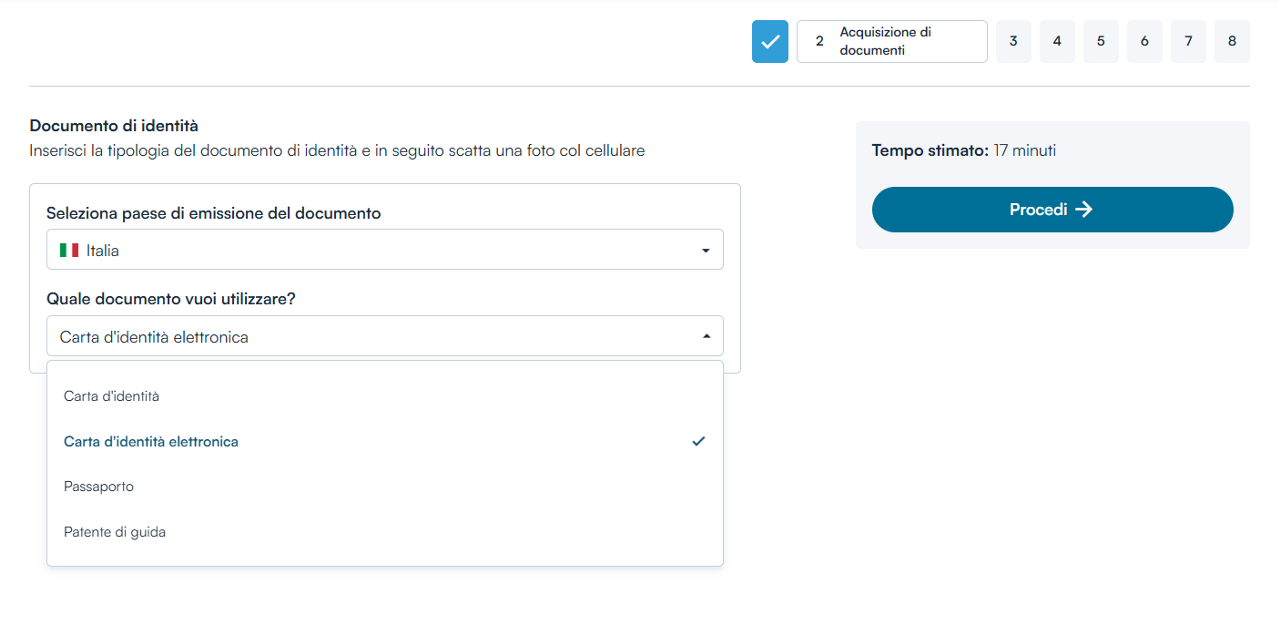Open the country of issue dropdown arrow
1280x635 pixels.
[x=706, y=250]
